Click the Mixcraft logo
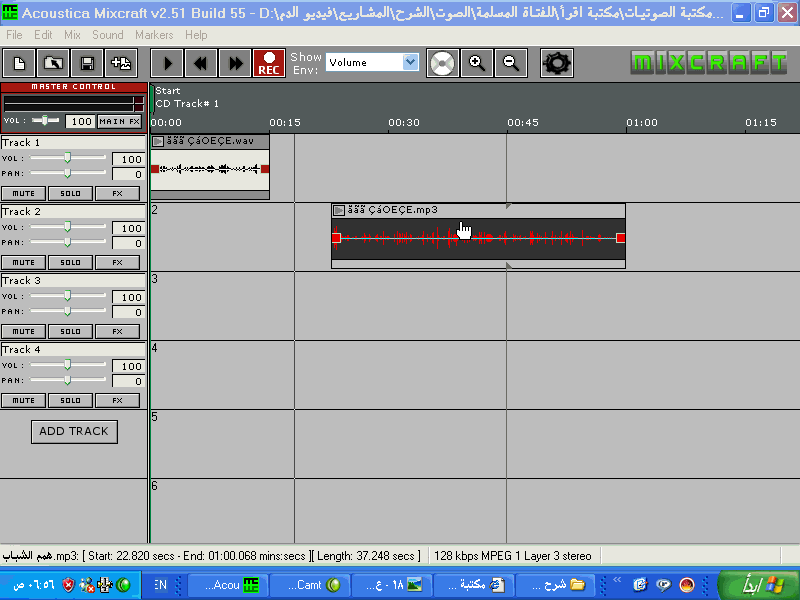Image resolution: width=800 pixels, height=600 pixels. point(709,63)
